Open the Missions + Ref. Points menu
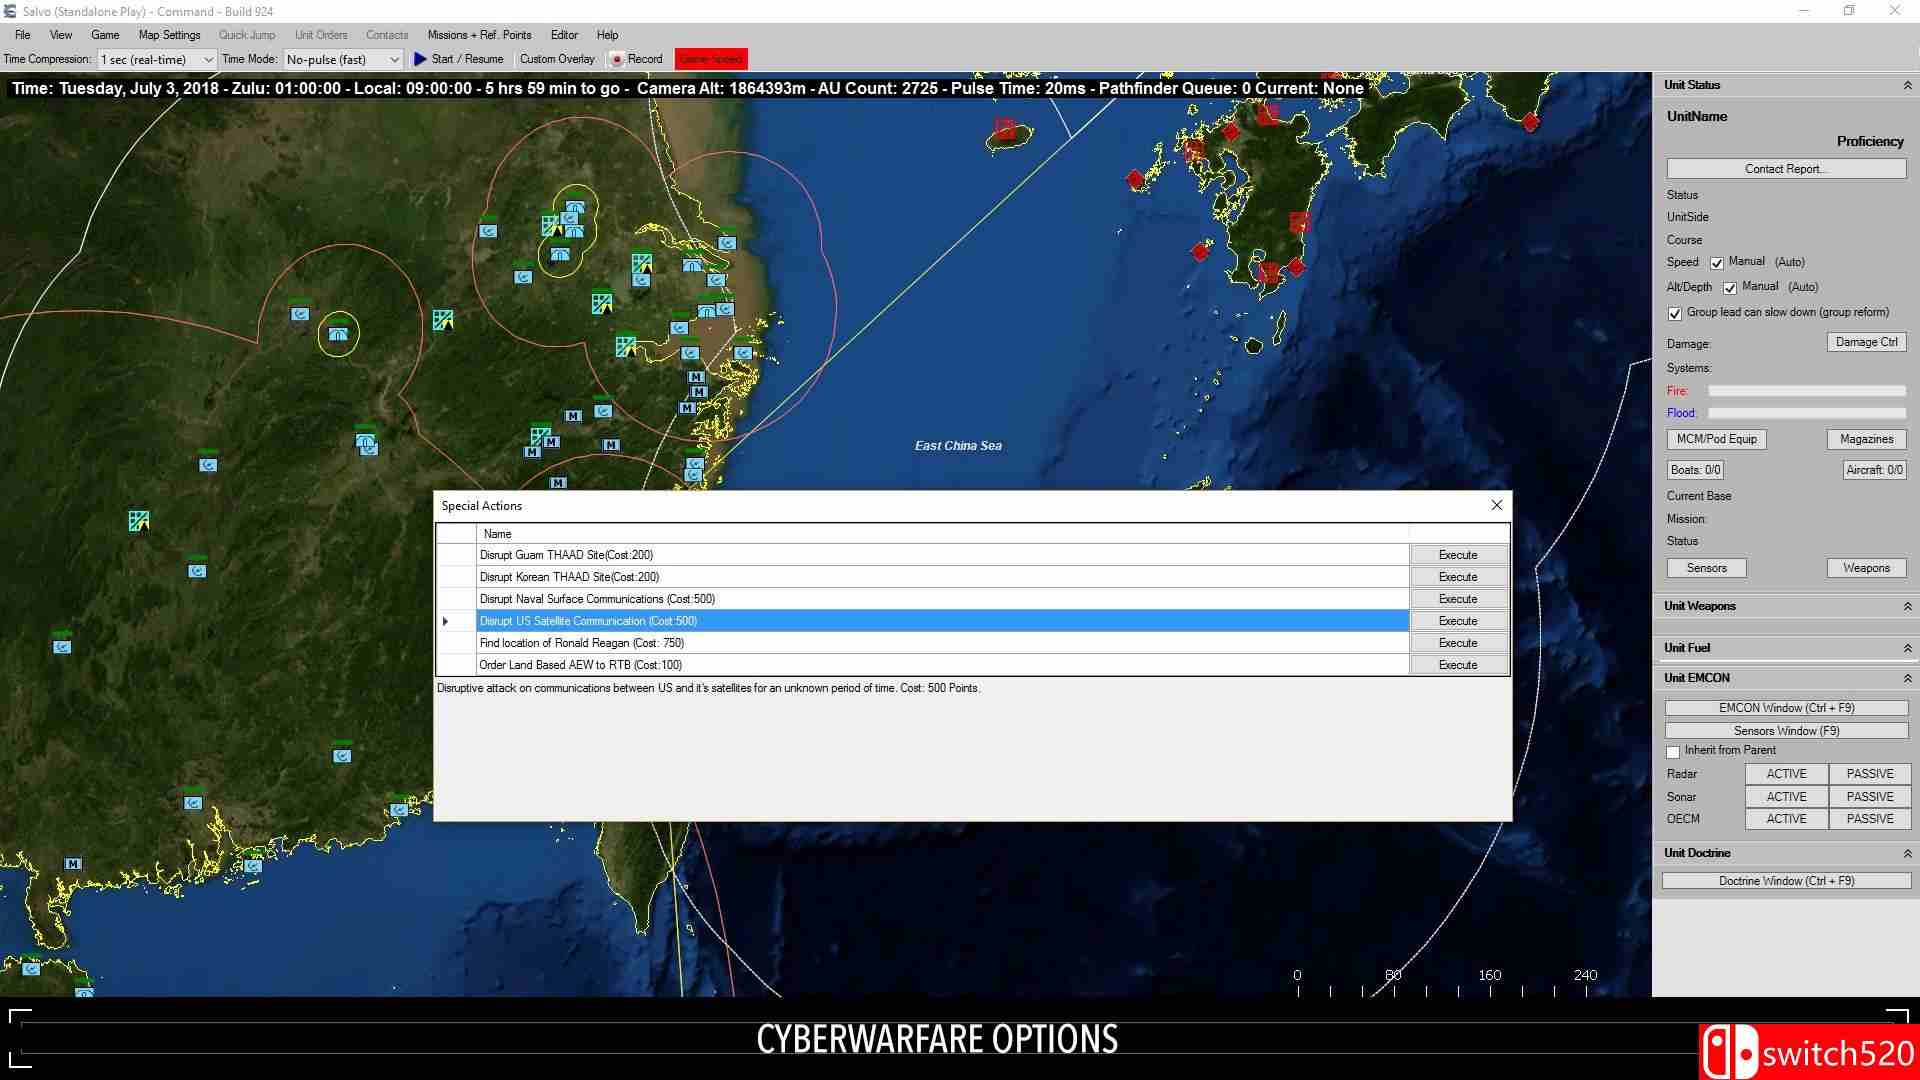Image resolution: width=1920 pixels, height=1080 pixels. click(479, 35)
